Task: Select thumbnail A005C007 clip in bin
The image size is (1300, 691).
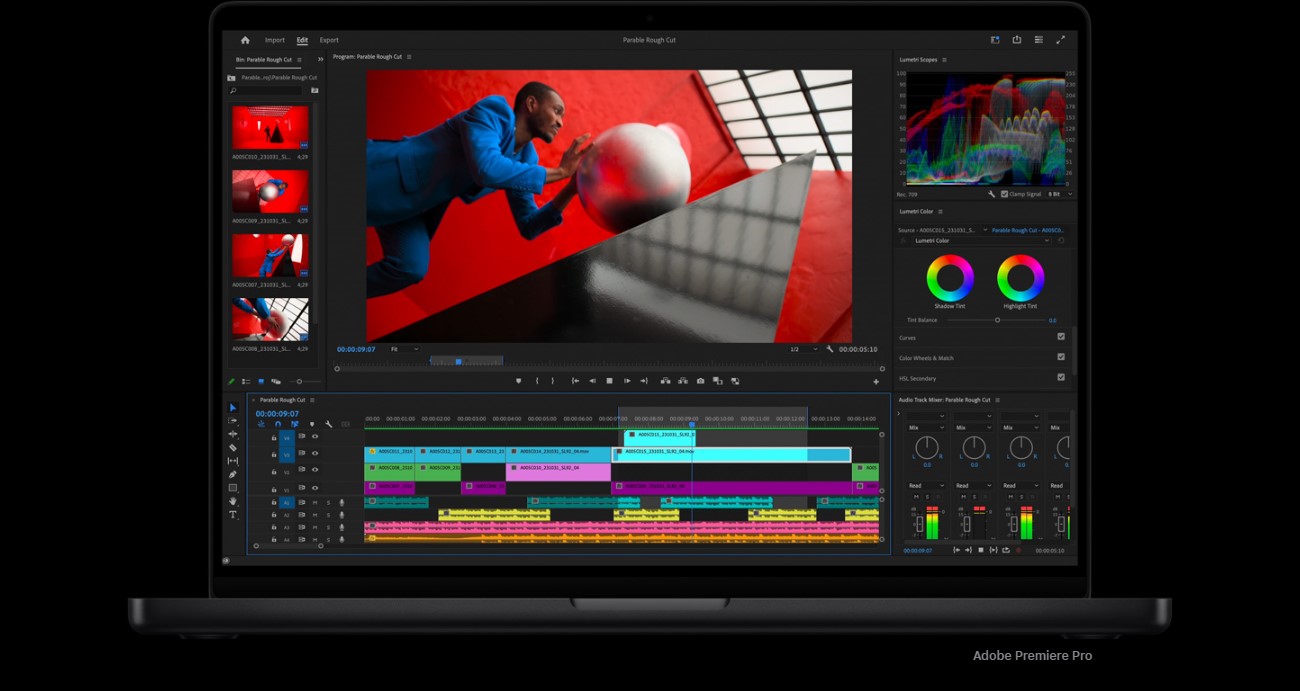Action: click(x=270, y=256)
